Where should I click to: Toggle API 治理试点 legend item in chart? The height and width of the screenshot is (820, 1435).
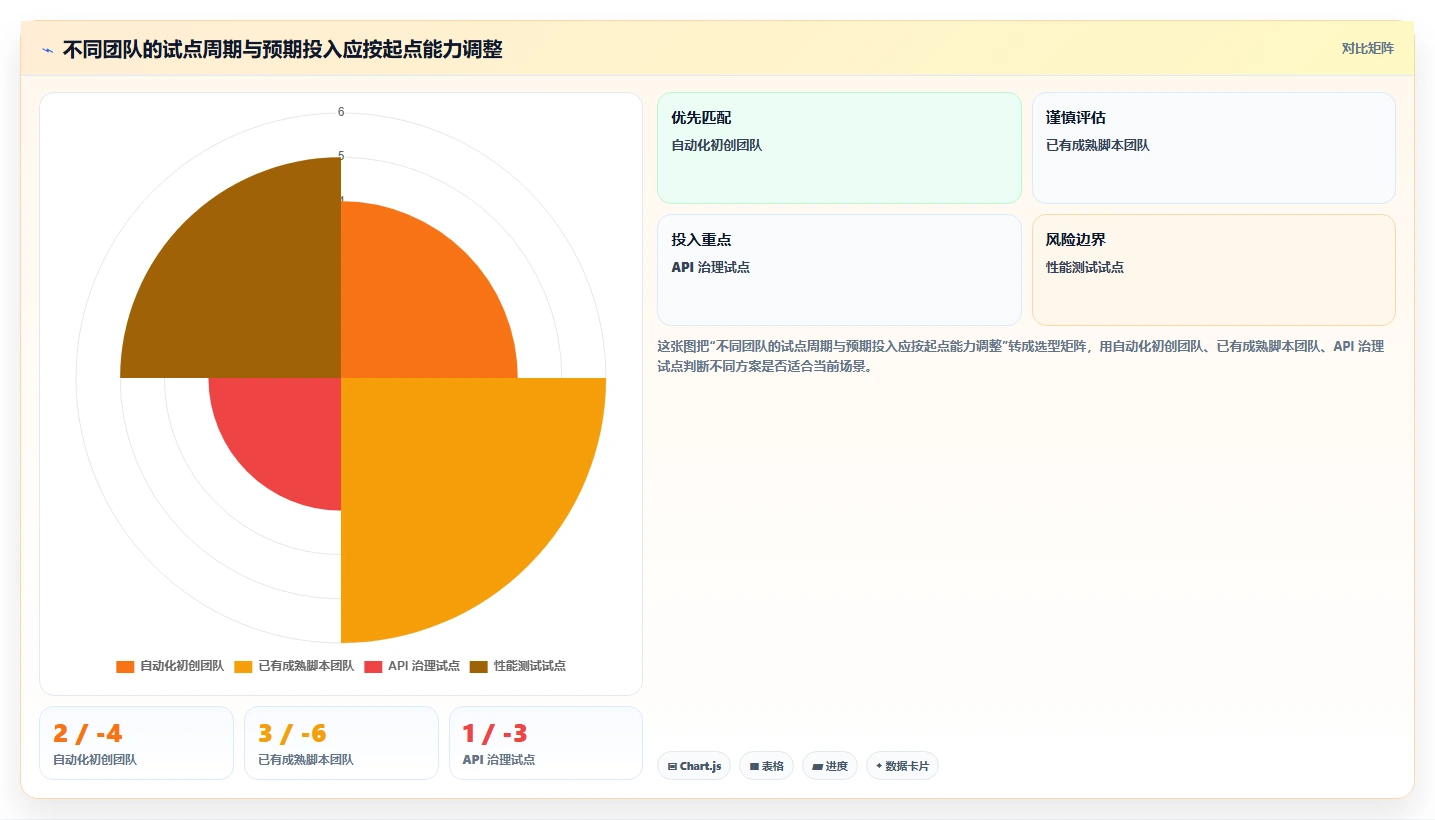[412, 666]
